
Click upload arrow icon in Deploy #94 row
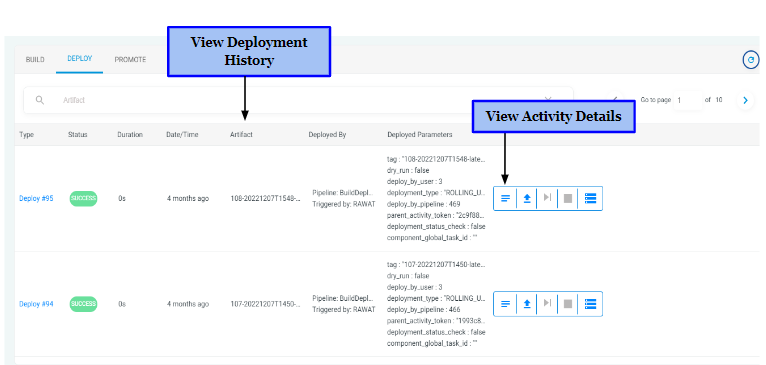[527, 304]
